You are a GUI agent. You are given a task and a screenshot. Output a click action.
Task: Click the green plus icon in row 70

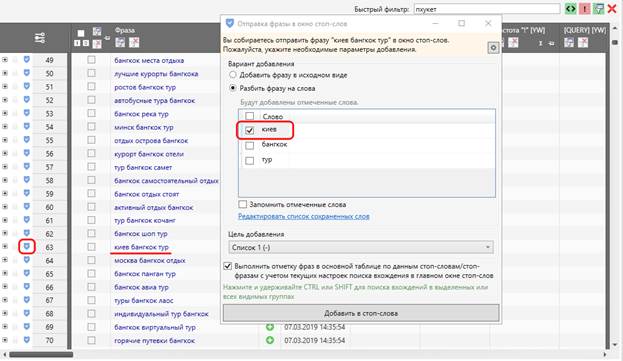(270, 340)
